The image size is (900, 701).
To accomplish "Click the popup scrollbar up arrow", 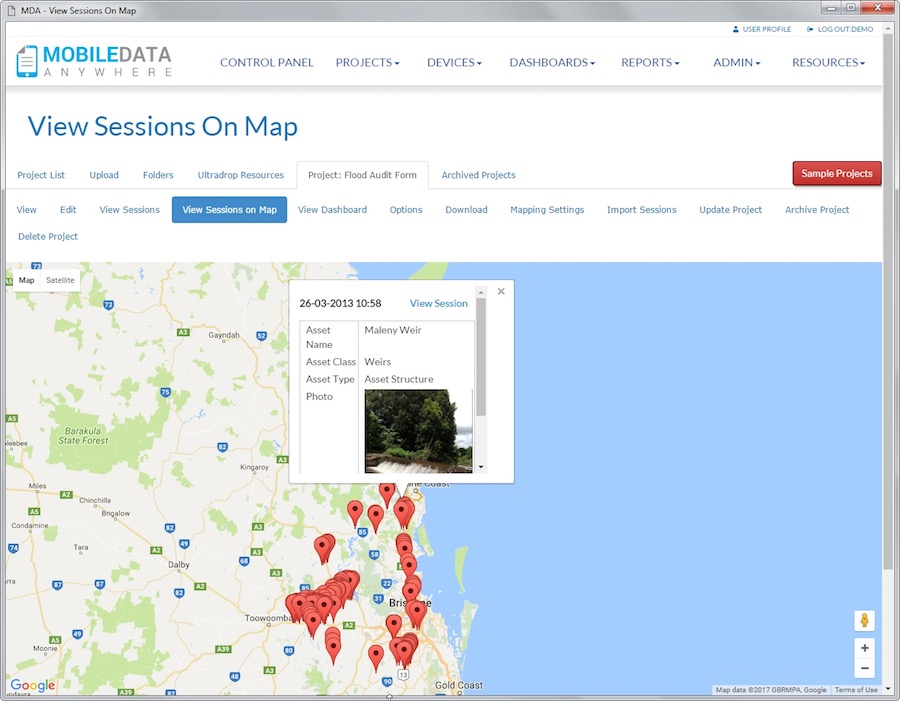I will click(x=481, y=292).
